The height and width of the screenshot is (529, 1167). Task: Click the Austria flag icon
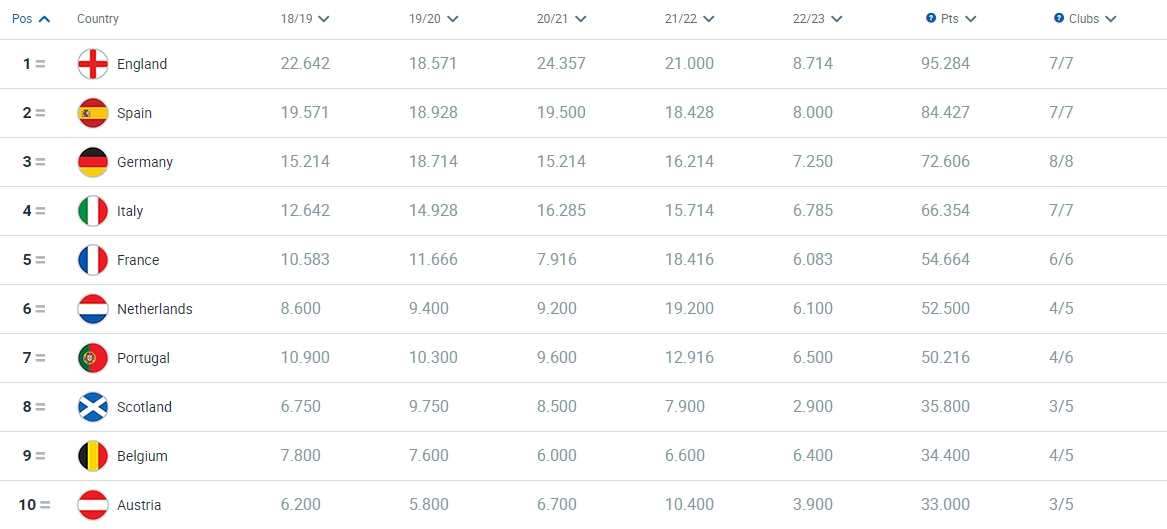93,505
